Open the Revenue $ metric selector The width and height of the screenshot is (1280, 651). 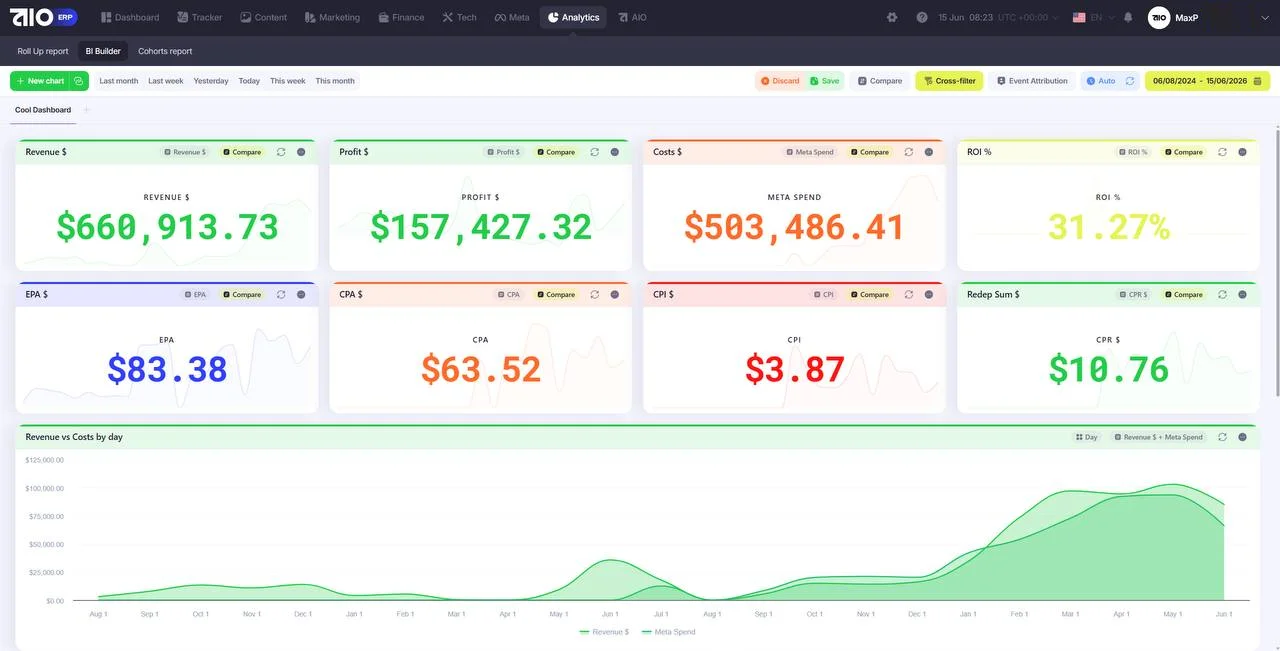[185, 152]
